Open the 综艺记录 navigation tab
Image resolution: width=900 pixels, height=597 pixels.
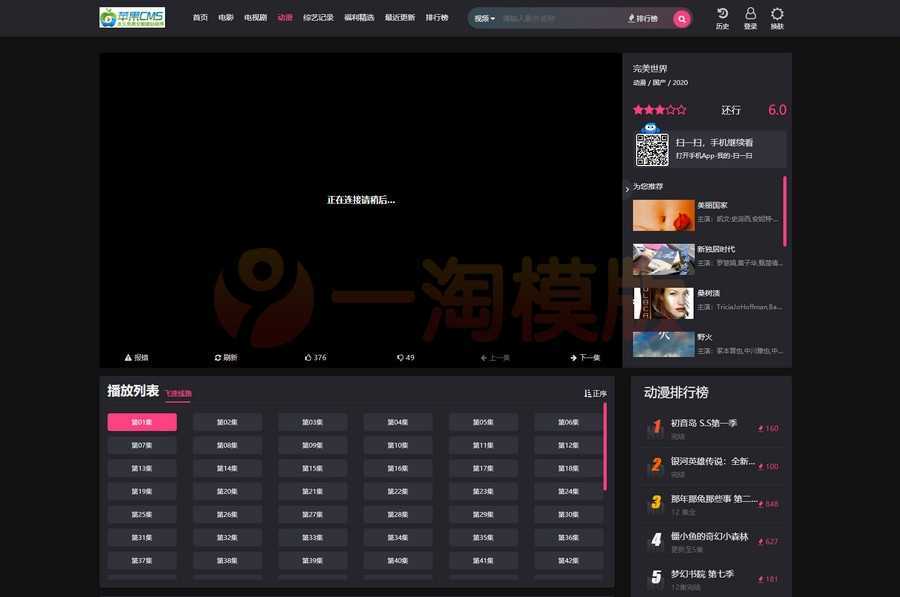pyautogui.click(x=318, y=18)
